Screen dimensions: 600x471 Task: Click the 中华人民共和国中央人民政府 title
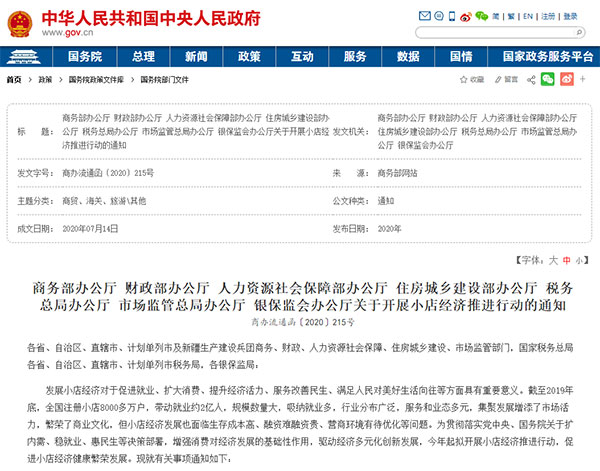pos(151,18)
